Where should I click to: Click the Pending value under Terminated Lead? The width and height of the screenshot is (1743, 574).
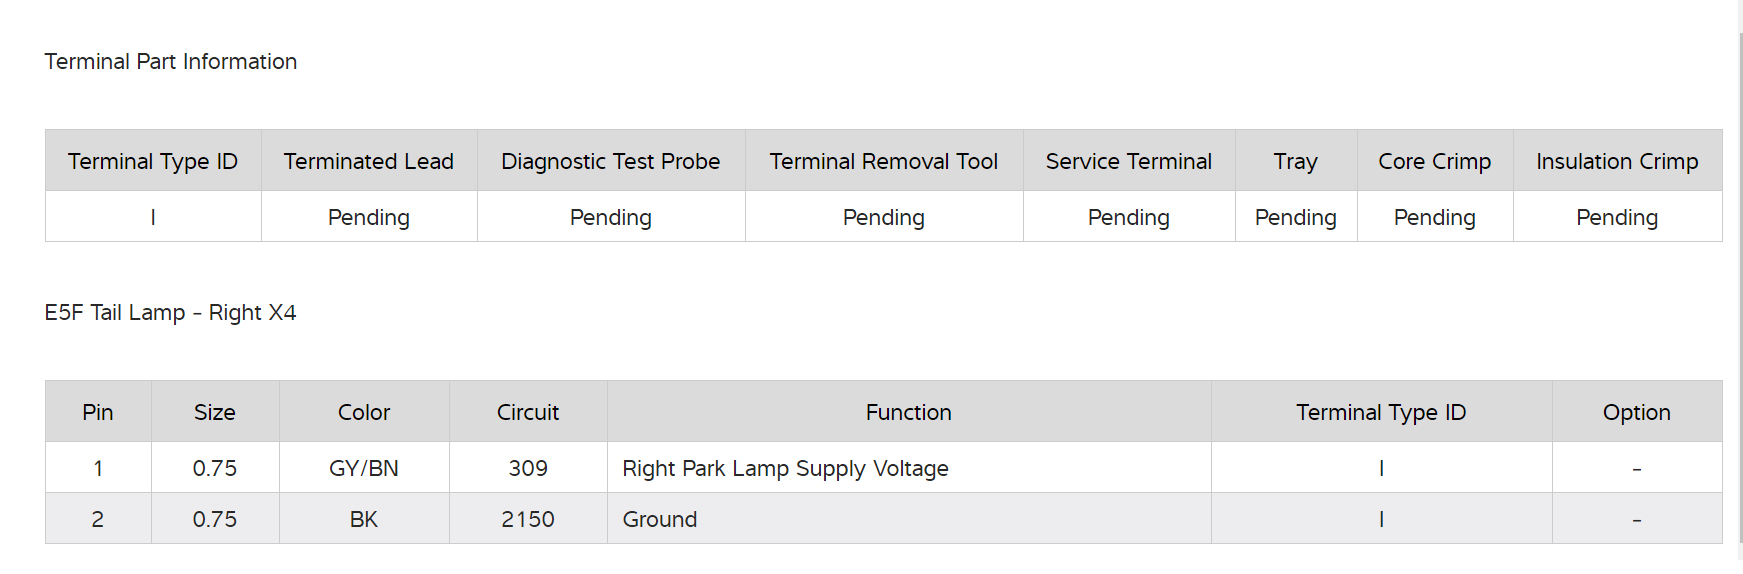click(x=368, y=217)
